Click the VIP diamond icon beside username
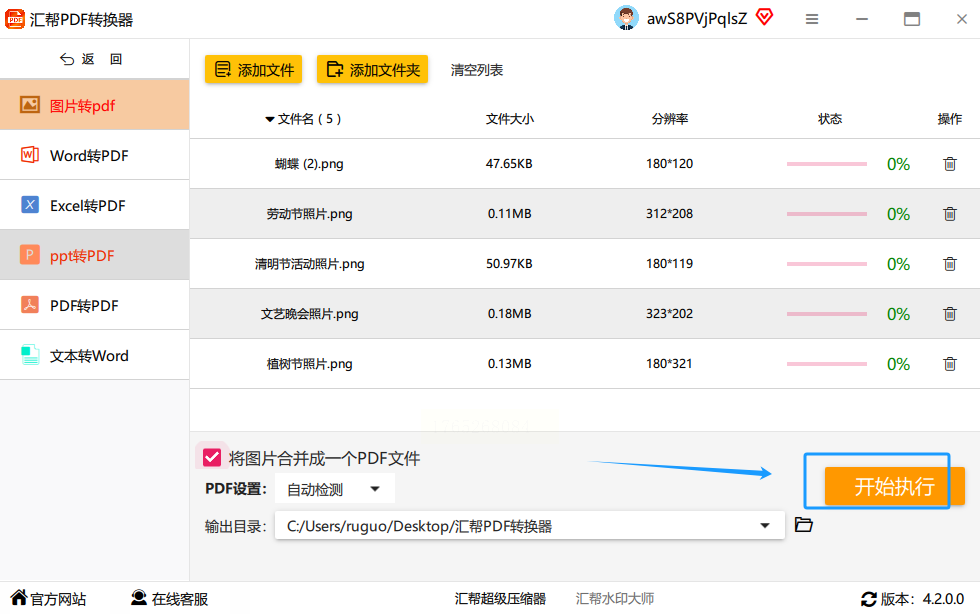 pos(764,18)
